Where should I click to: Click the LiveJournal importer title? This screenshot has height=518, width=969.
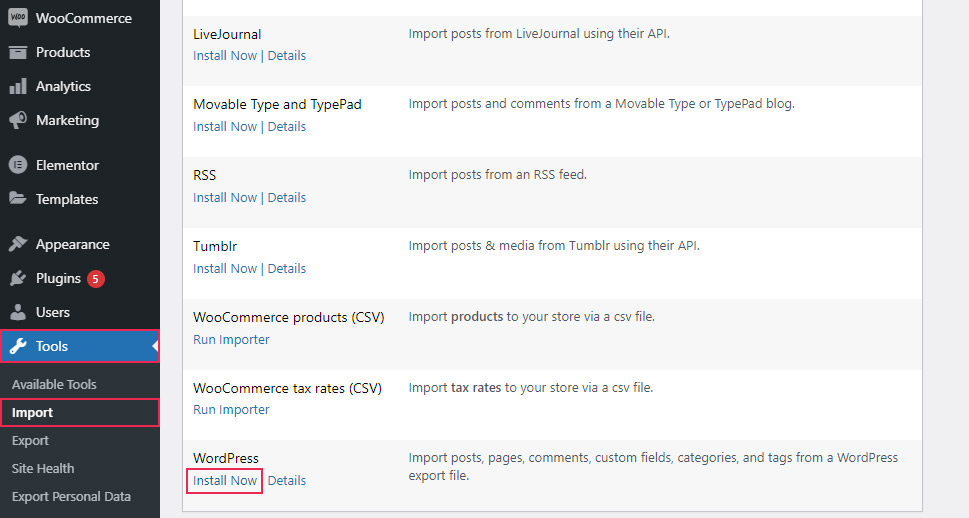pyautogui.click(x=227, y=35)
